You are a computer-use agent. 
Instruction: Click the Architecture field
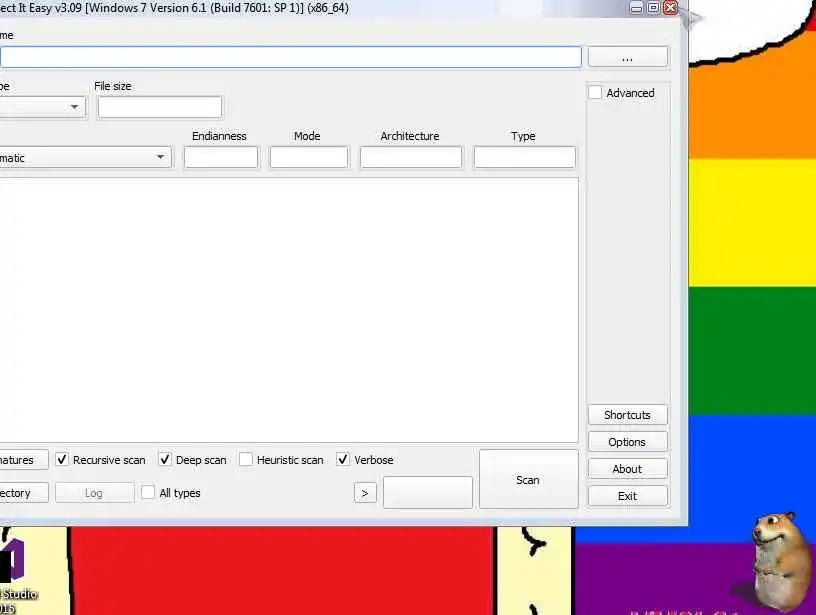pos(411,157)
